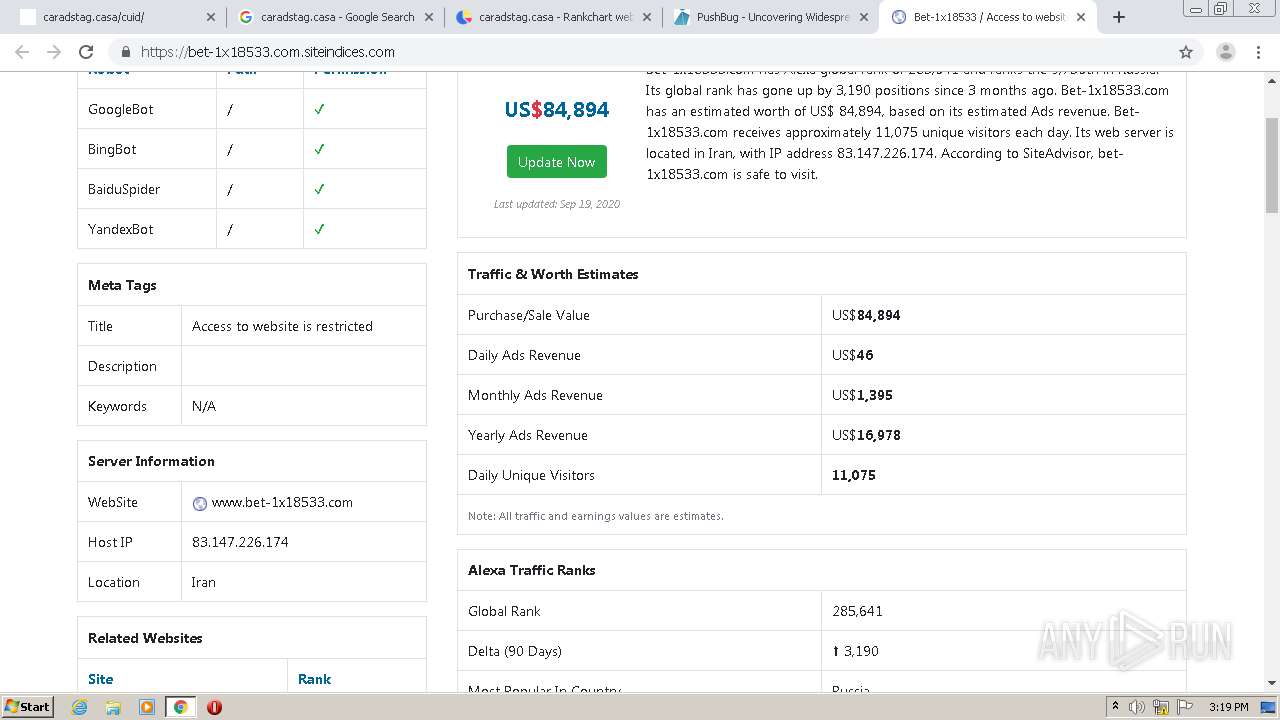The height and width of the screenshot is (720, 1280).
Task: Click BaiduSpider permission checkmark
Action: (319, 189)
